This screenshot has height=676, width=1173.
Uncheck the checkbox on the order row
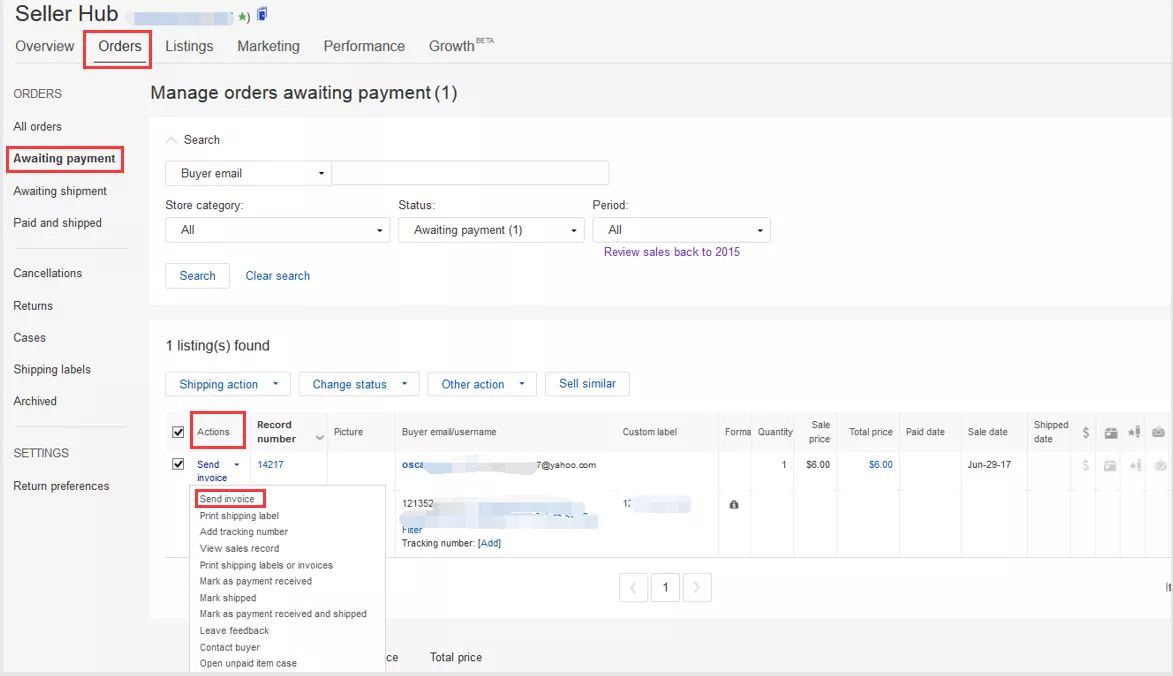178,464
